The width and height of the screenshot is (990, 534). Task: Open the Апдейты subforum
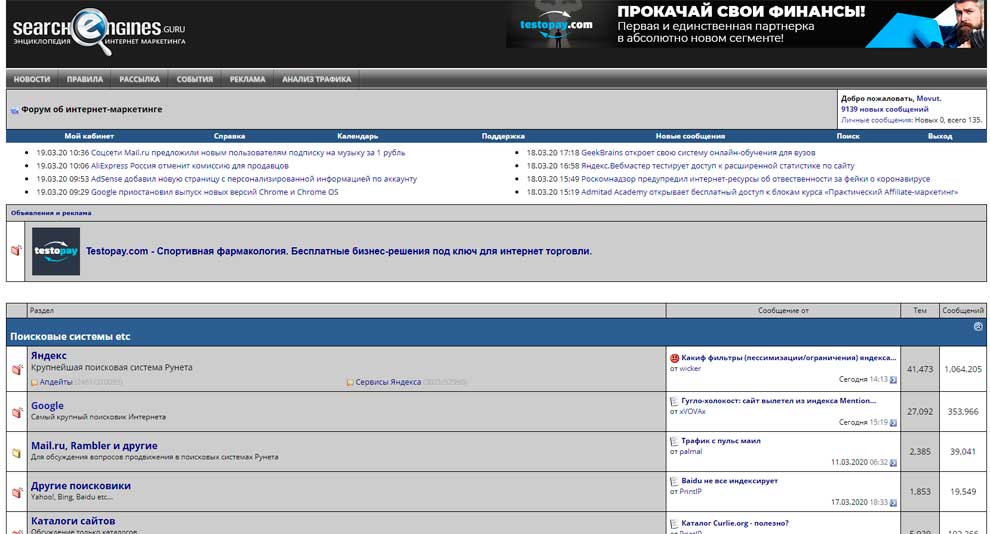tap(56, 382)
